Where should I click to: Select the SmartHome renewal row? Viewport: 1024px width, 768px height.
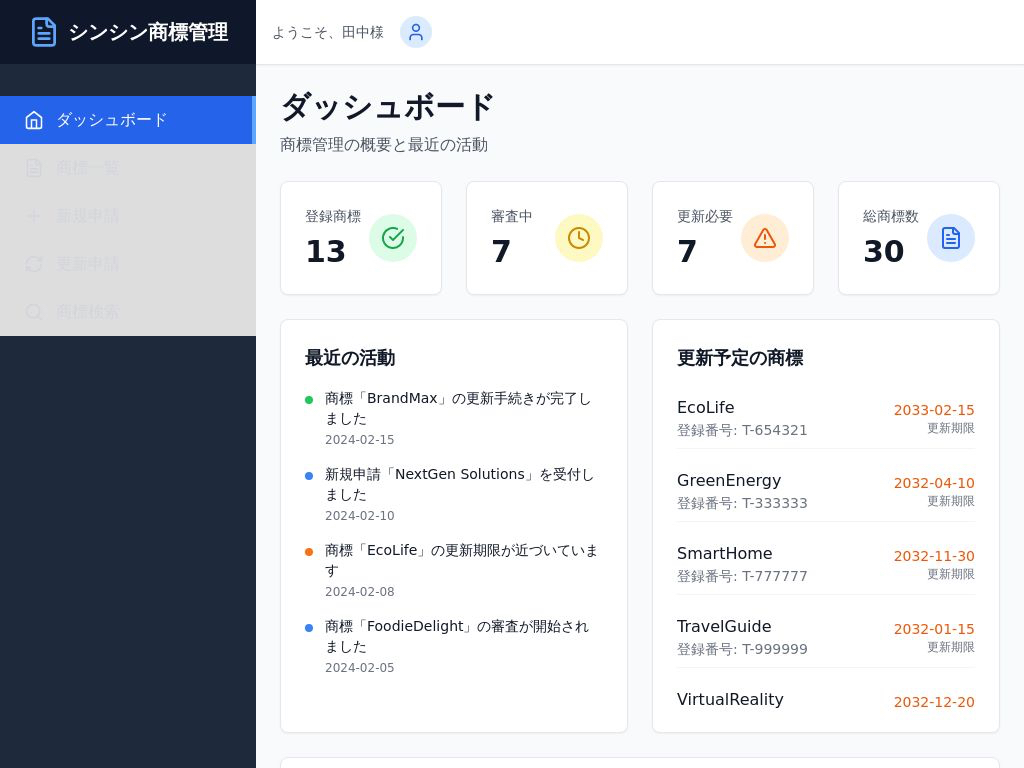pos(825,564)
